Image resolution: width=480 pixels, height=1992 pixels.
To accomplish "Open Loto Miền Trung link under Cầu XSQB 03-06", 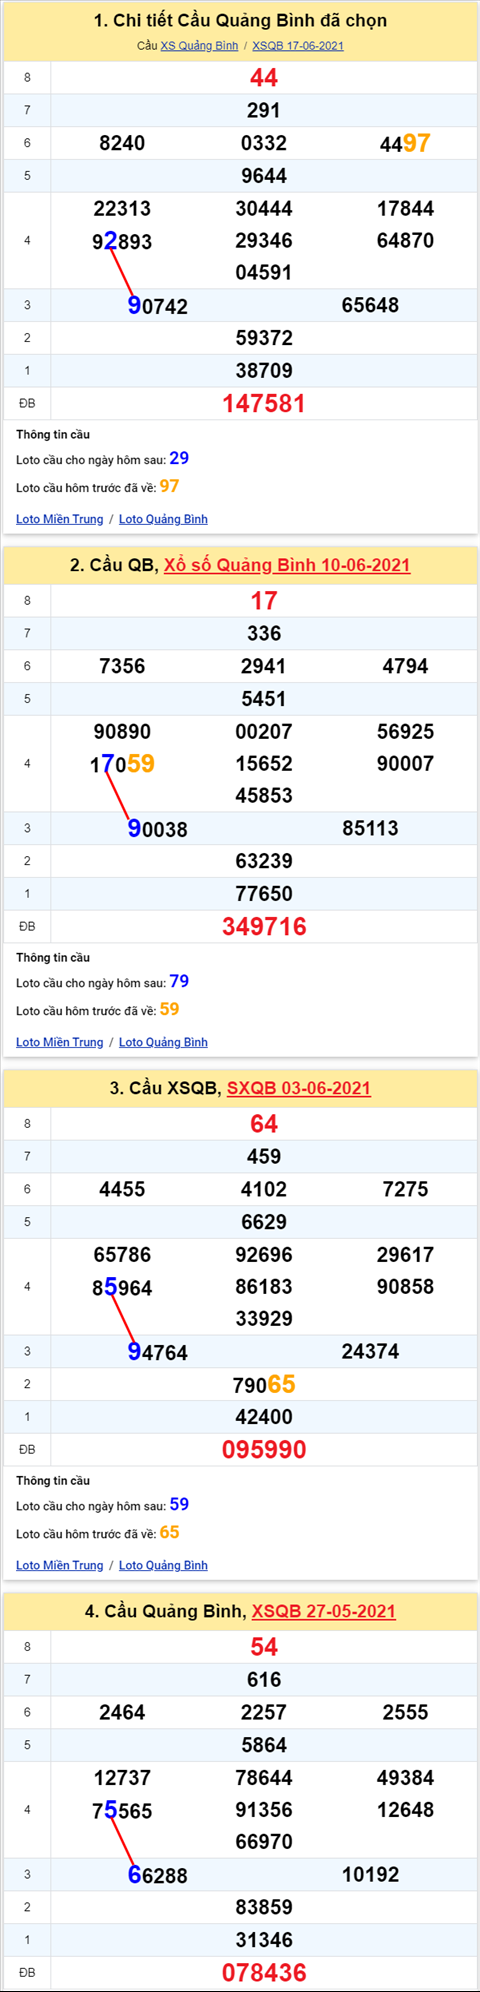I will [59, 1565].
